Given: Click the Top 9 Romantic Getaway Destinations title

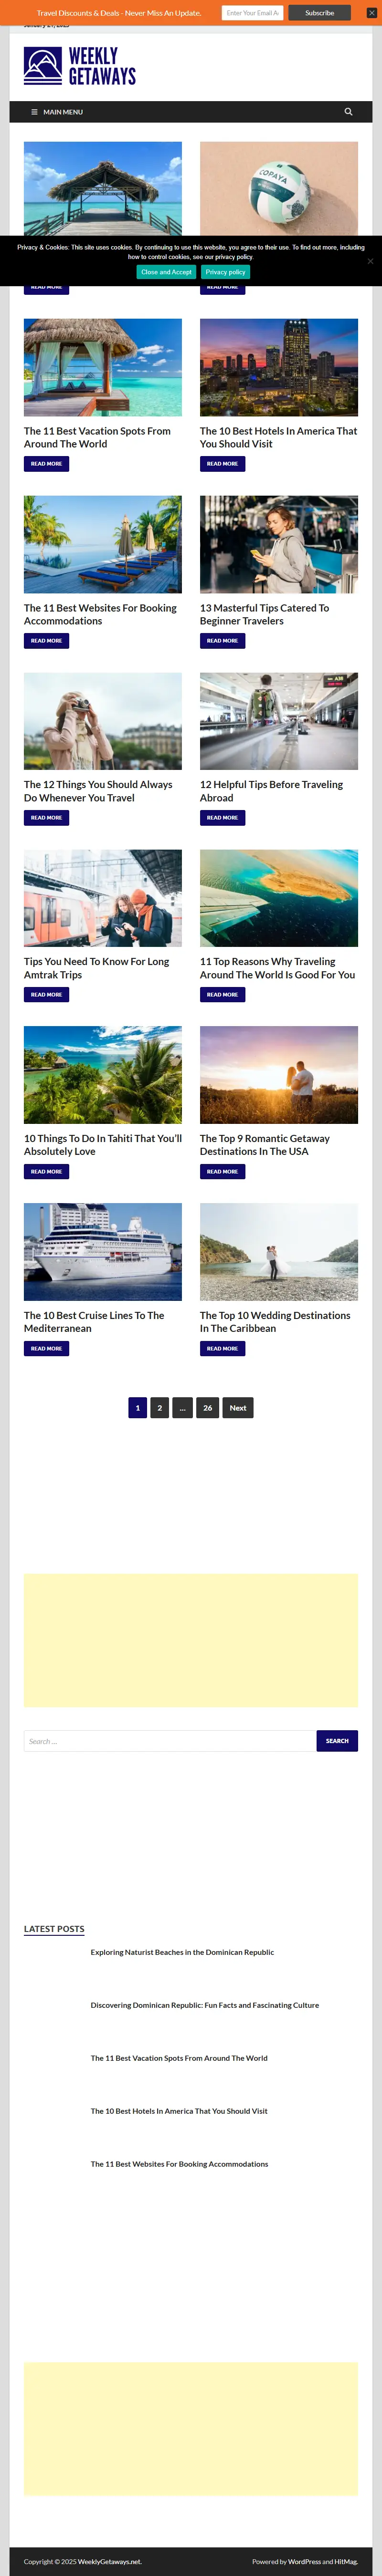Looking at the screenshot, I should click(265, 1145).
